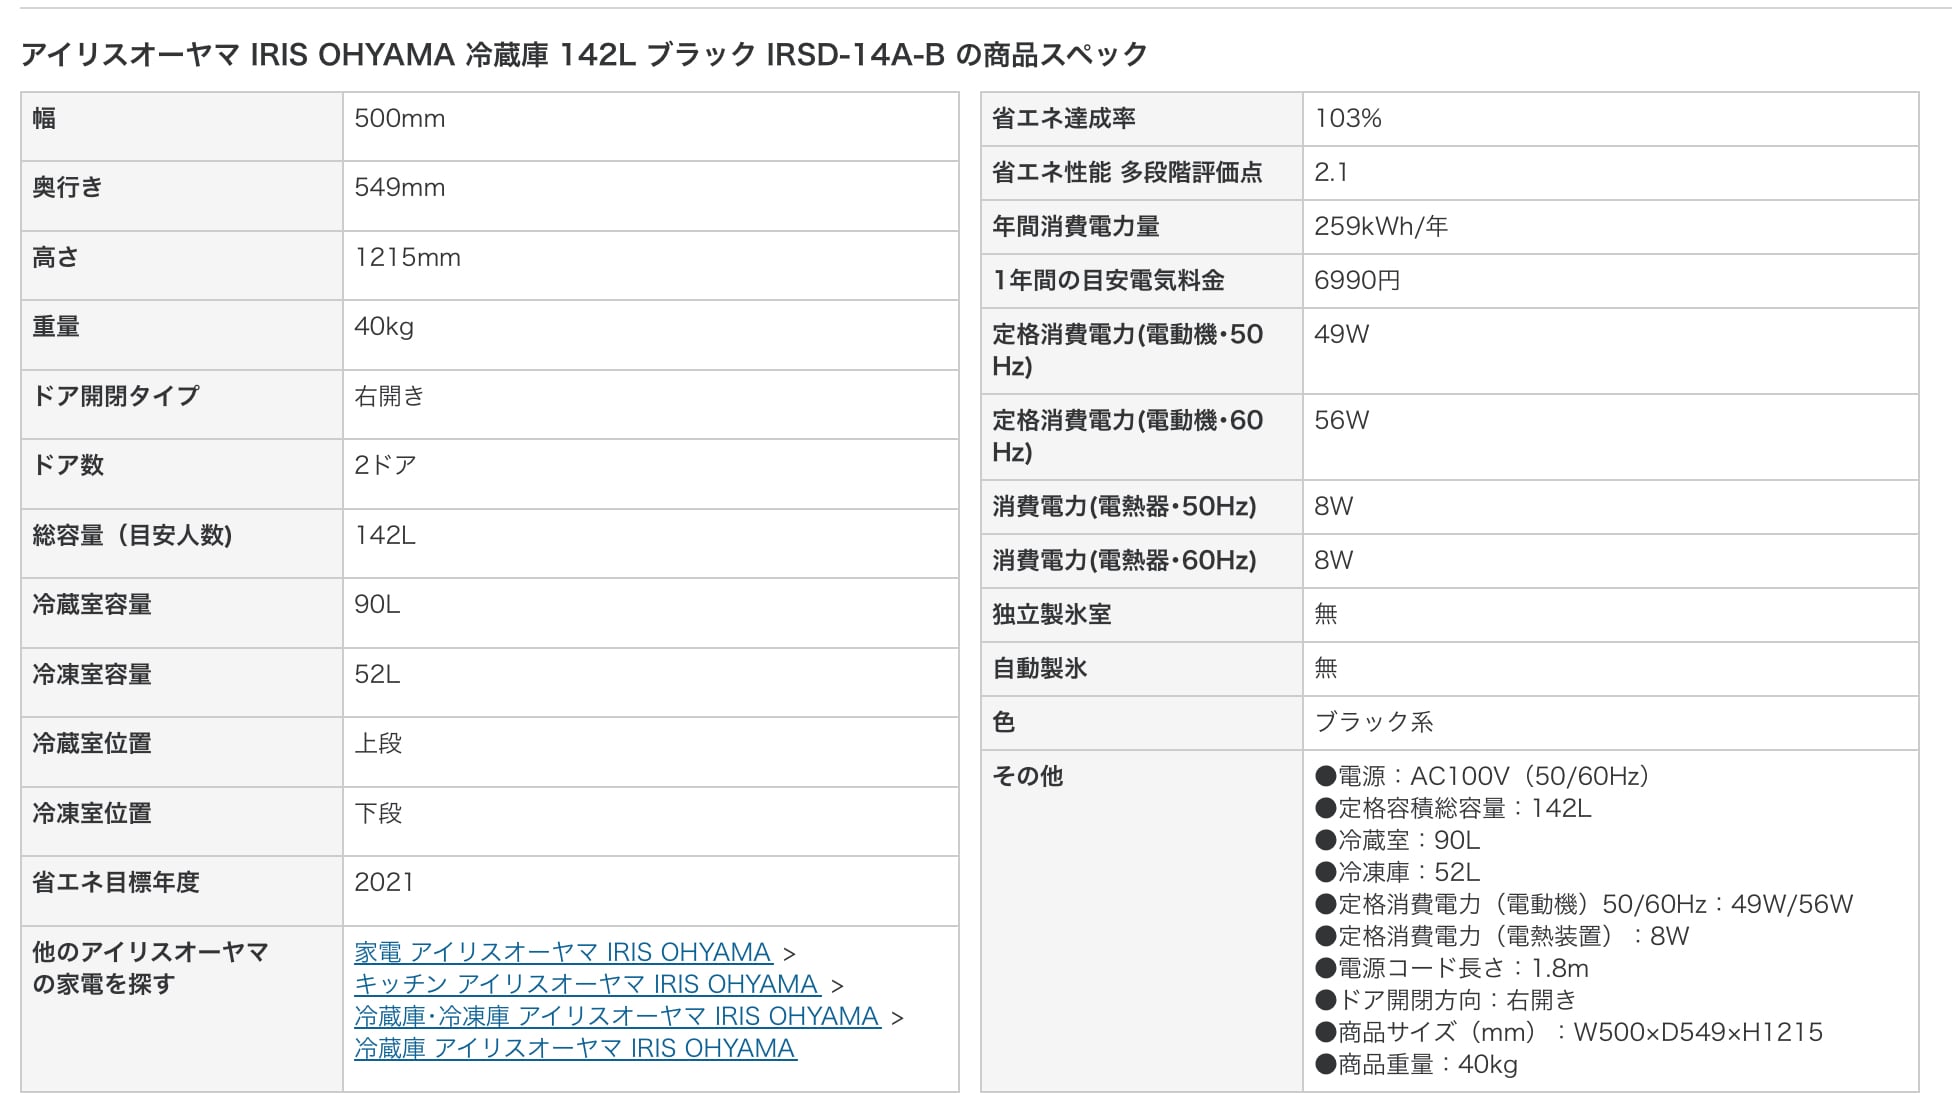Viewport: 1952px width, 1120px height.
Task: Click the 省エネ目標年度 2021 value
Action: [384, 882]
